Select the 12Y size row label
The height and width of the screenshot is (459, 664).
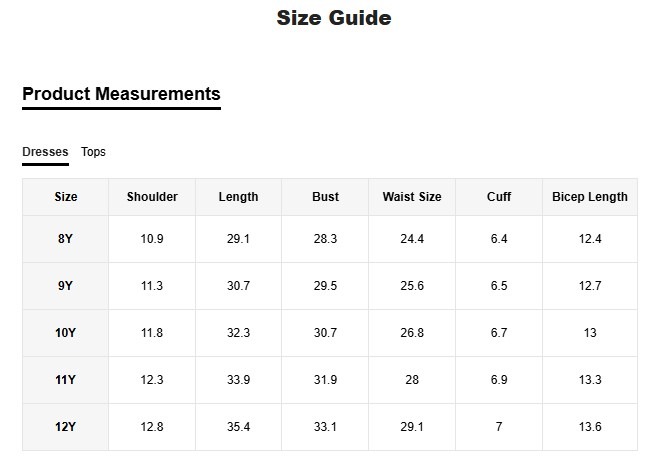[x=65, y=427]
